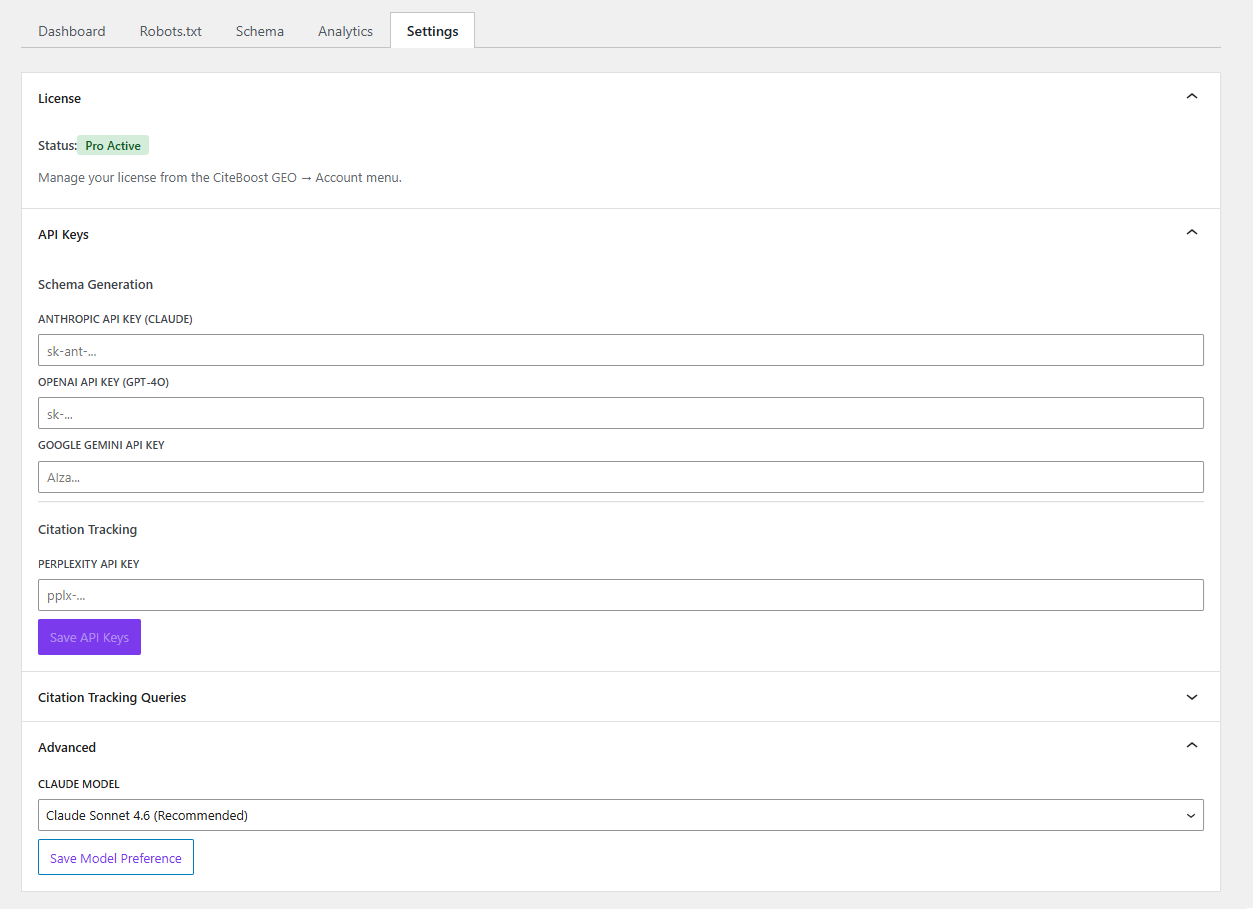Collapse the License section chevron

(1191, 96)
